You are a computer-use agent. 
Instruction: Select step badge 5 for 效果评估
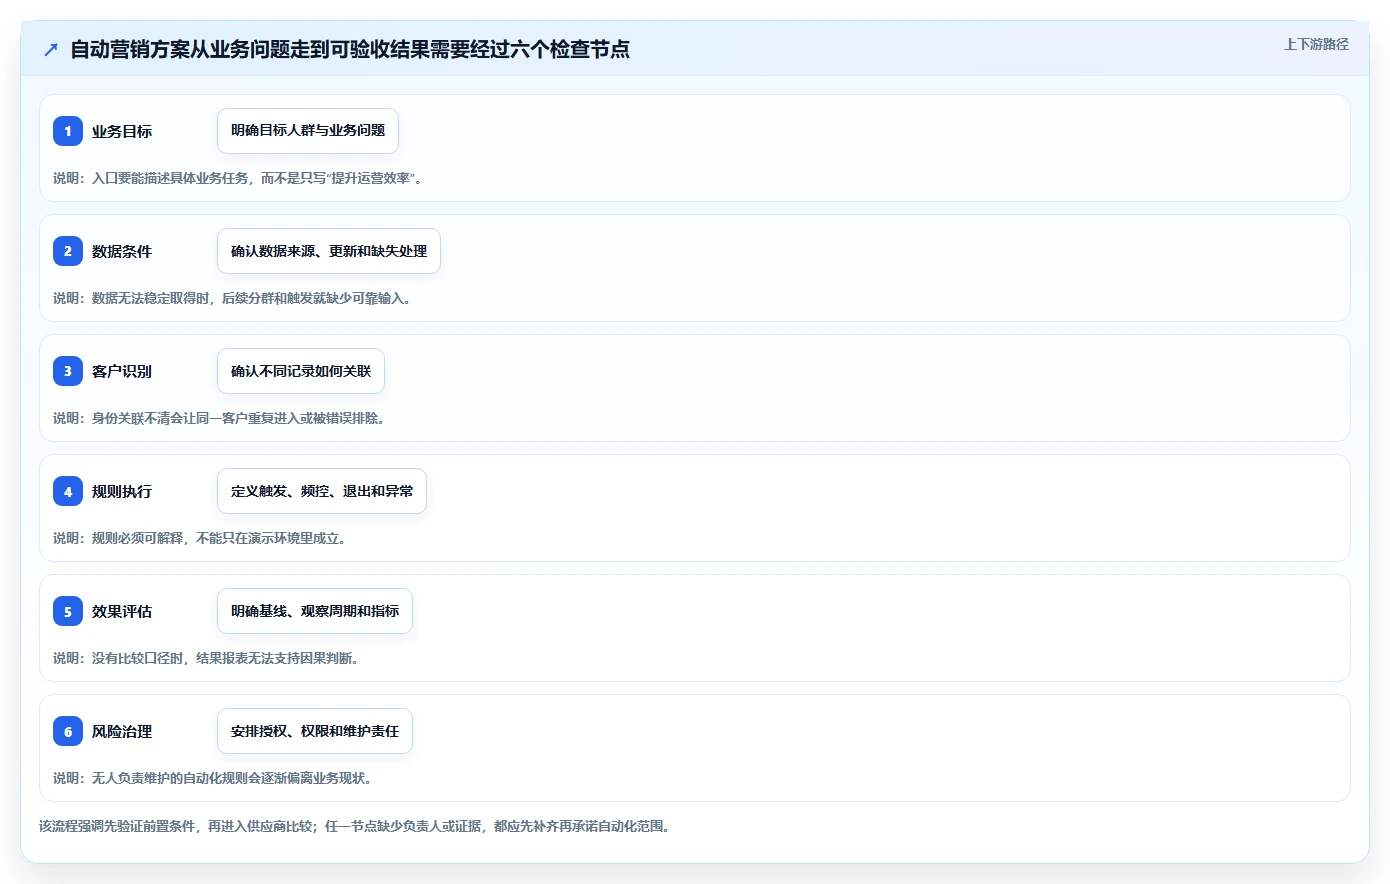point(68,611)
